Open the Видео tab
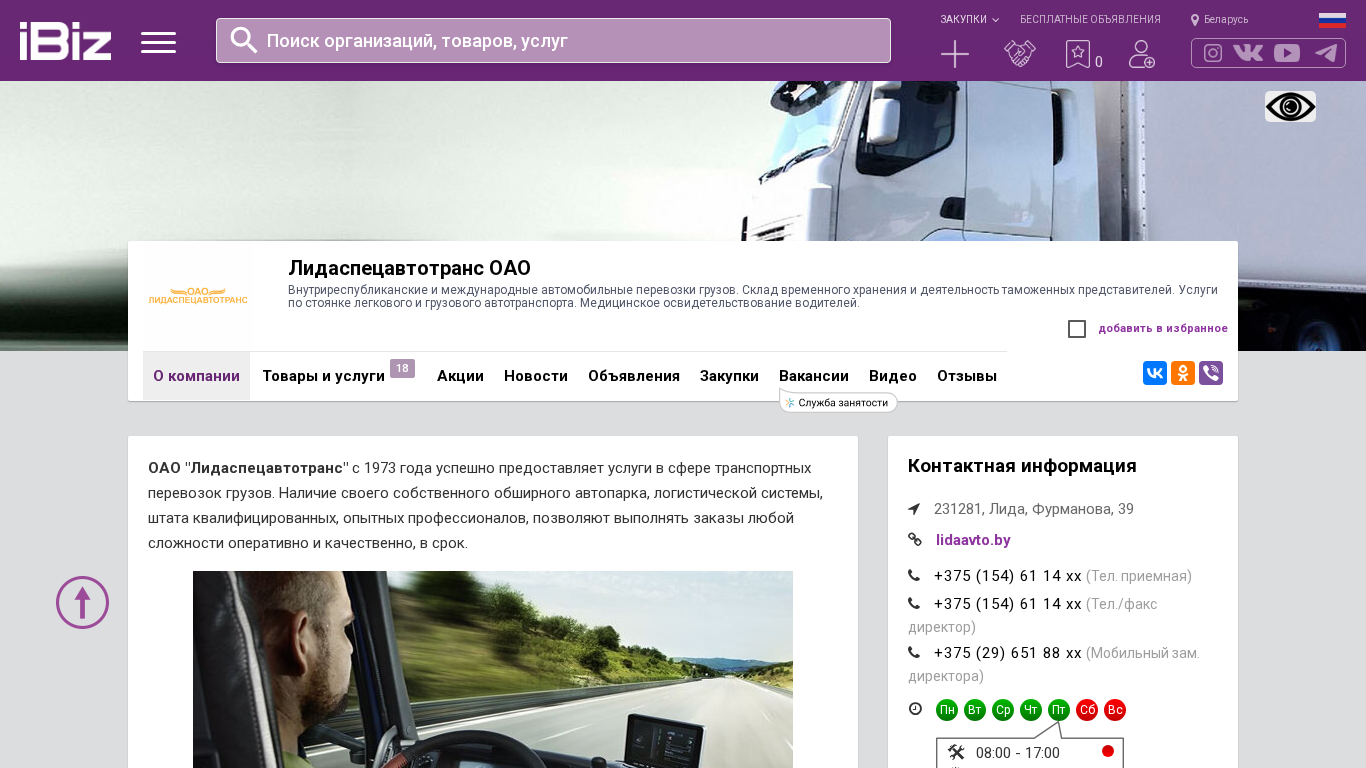The width and height of the screenshot is (1366, 768). click(893, 376)
